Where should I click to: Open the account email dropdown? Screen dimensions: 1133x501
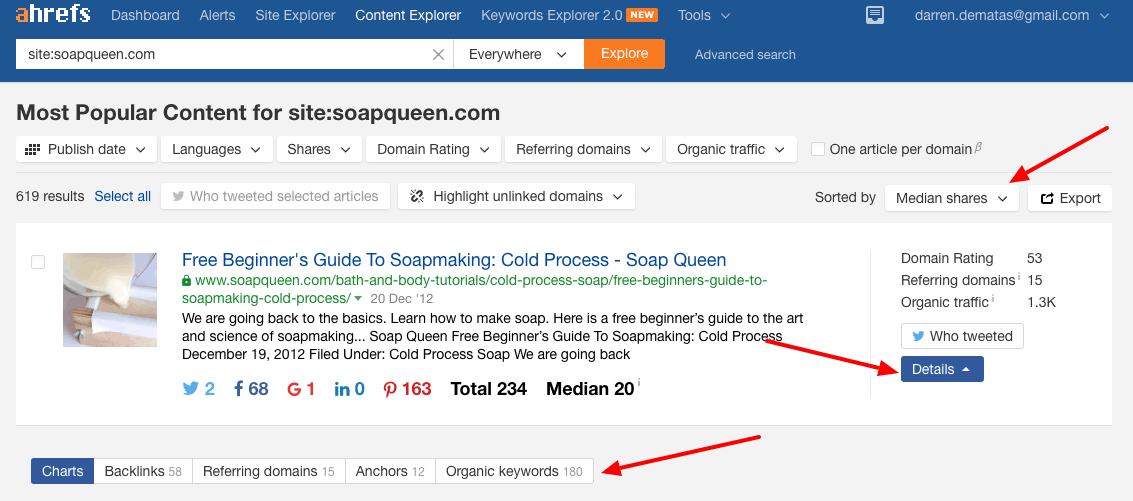(x=1012, y=15)
